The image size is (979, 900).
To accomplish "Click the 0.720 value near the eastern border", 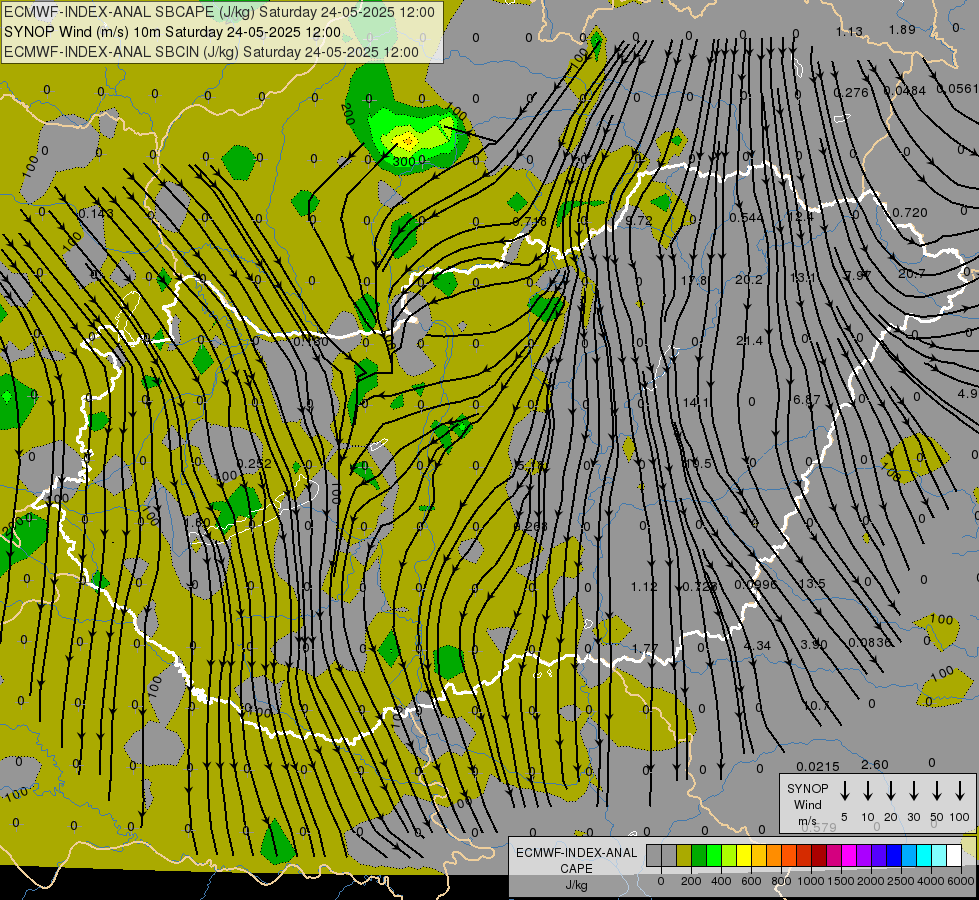I will pos(910,212).
